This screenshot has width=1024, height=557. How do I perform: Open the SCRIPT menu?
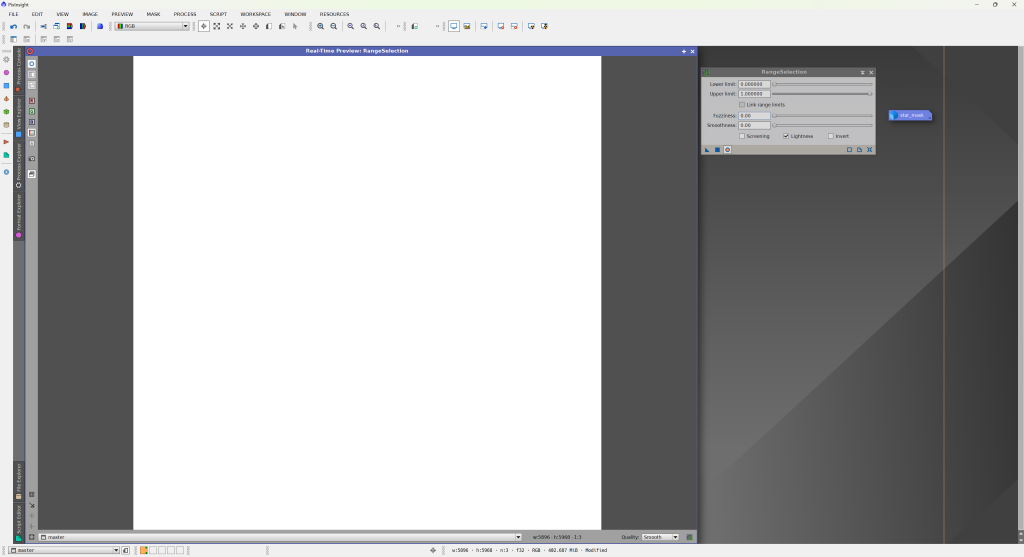[218, 14]
